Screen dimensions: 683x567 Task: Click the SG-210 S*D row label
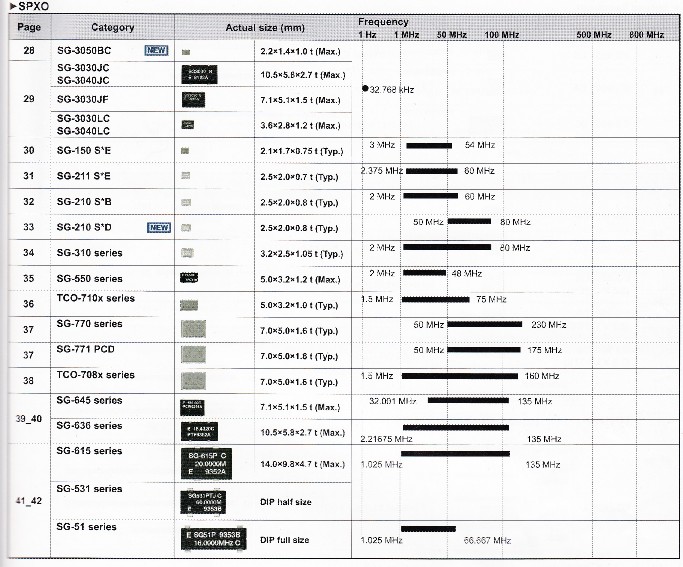click(84, 227)
